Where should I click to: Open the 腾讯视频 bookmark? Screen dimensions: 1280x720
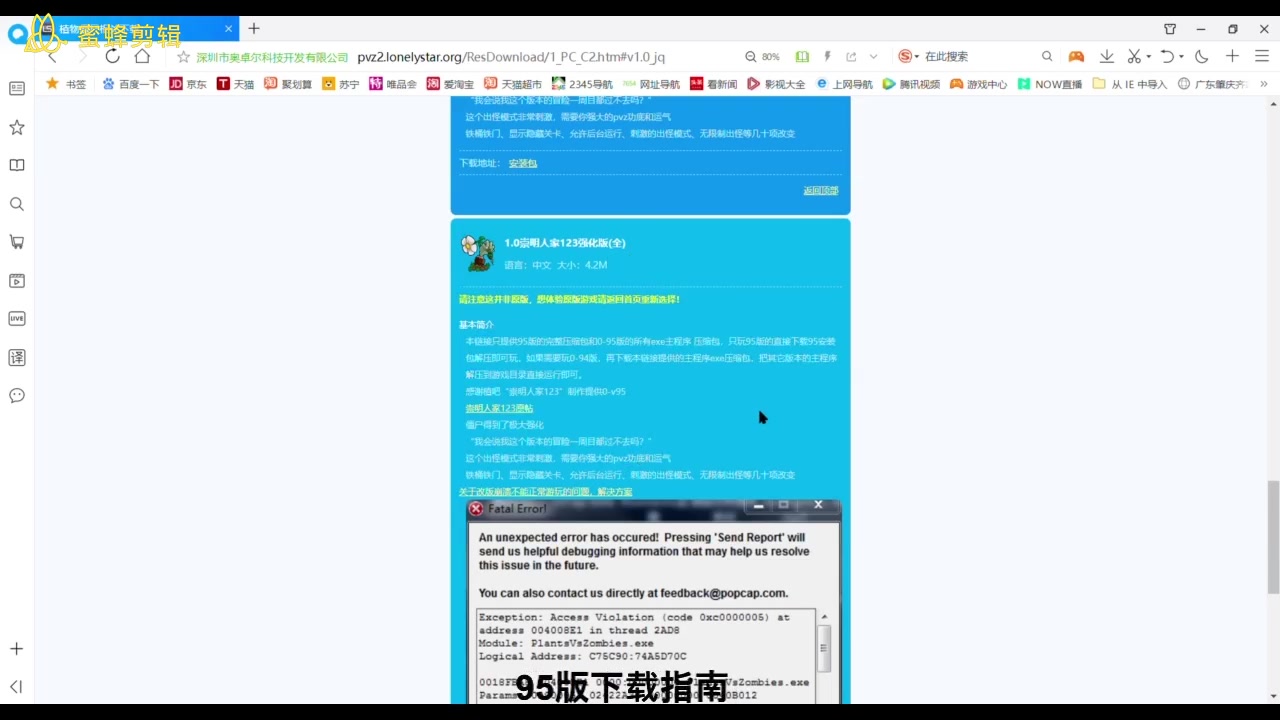tap(911, 84)
